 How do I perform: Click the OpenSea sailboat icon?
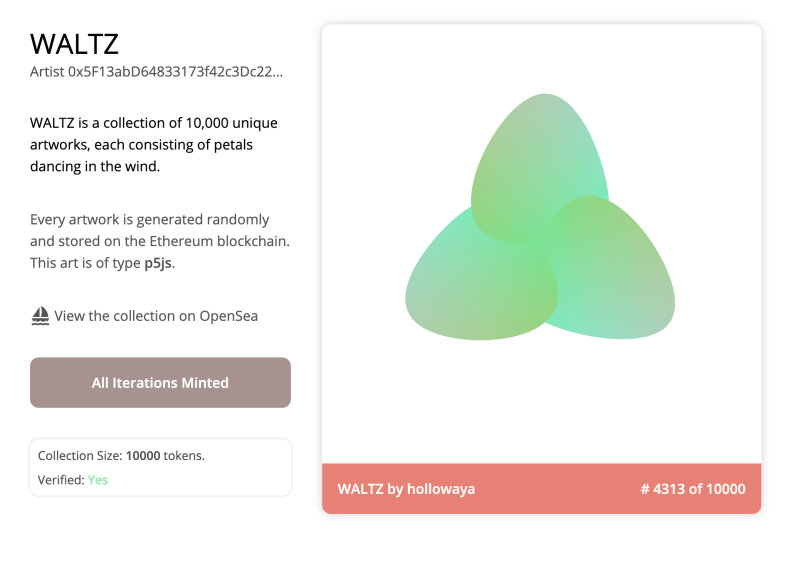40,316
